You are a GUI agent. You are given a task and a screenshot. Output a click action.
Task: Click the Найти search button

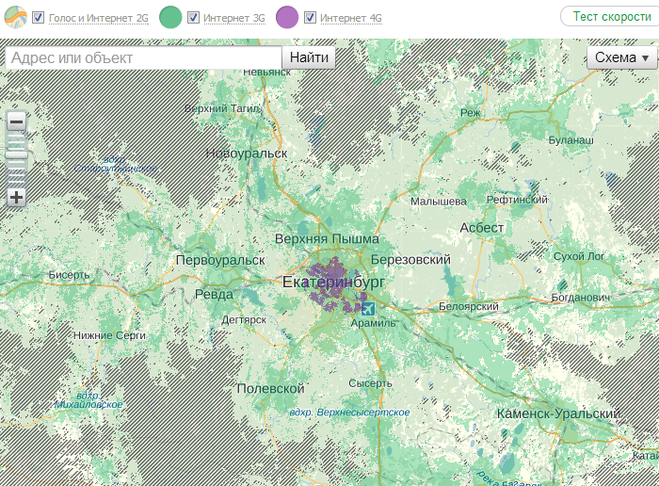[309, 58]
